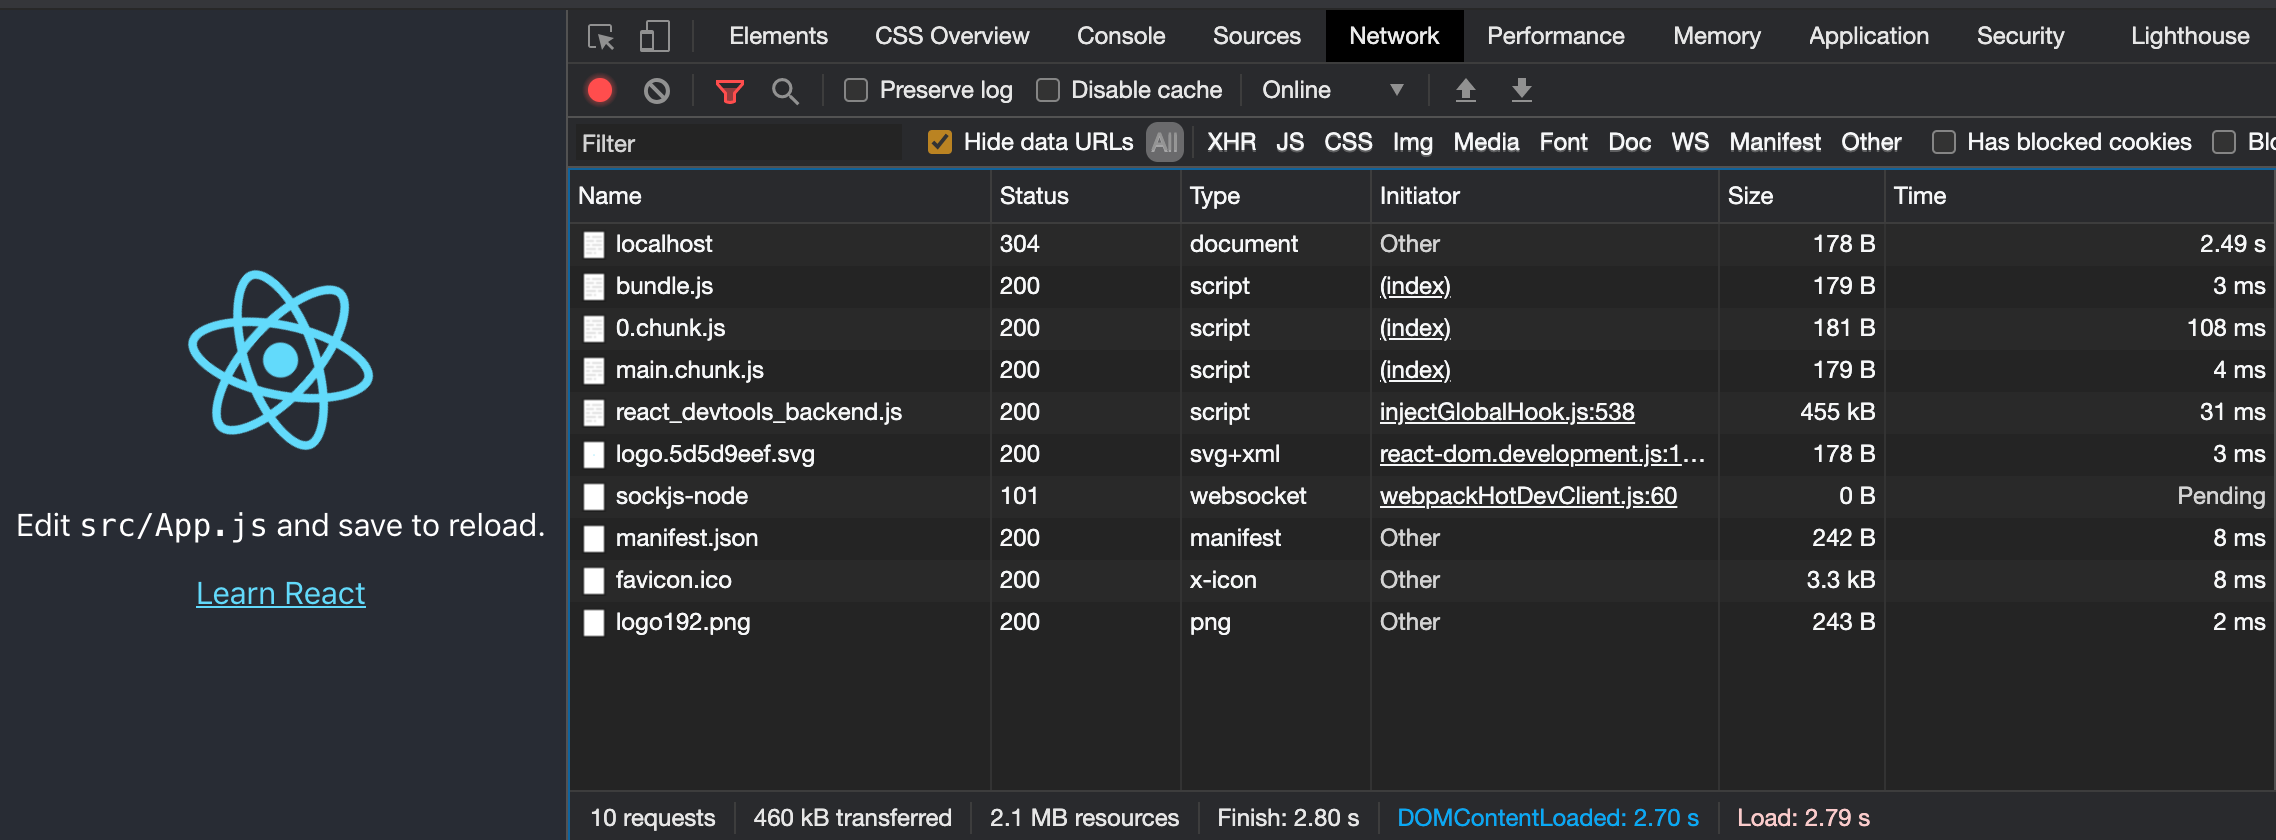Filter requests by Img

[x=1412, y=142]
